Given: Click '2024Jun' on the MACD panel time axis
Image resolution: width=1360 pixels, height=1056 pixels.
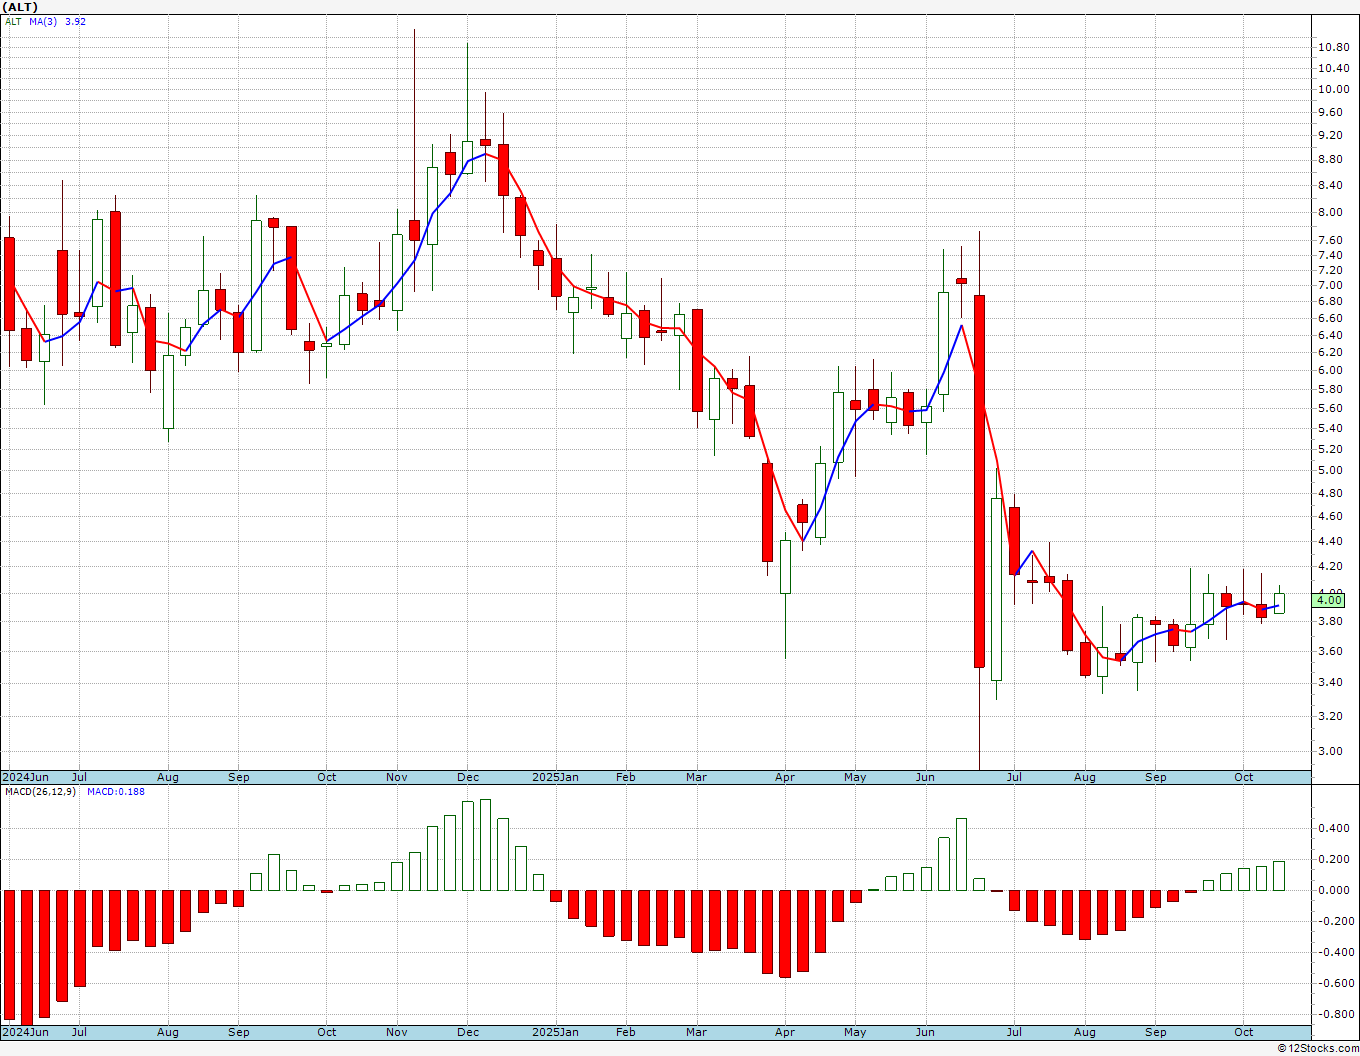Looking at the screenshot, I should [26, 1032].
